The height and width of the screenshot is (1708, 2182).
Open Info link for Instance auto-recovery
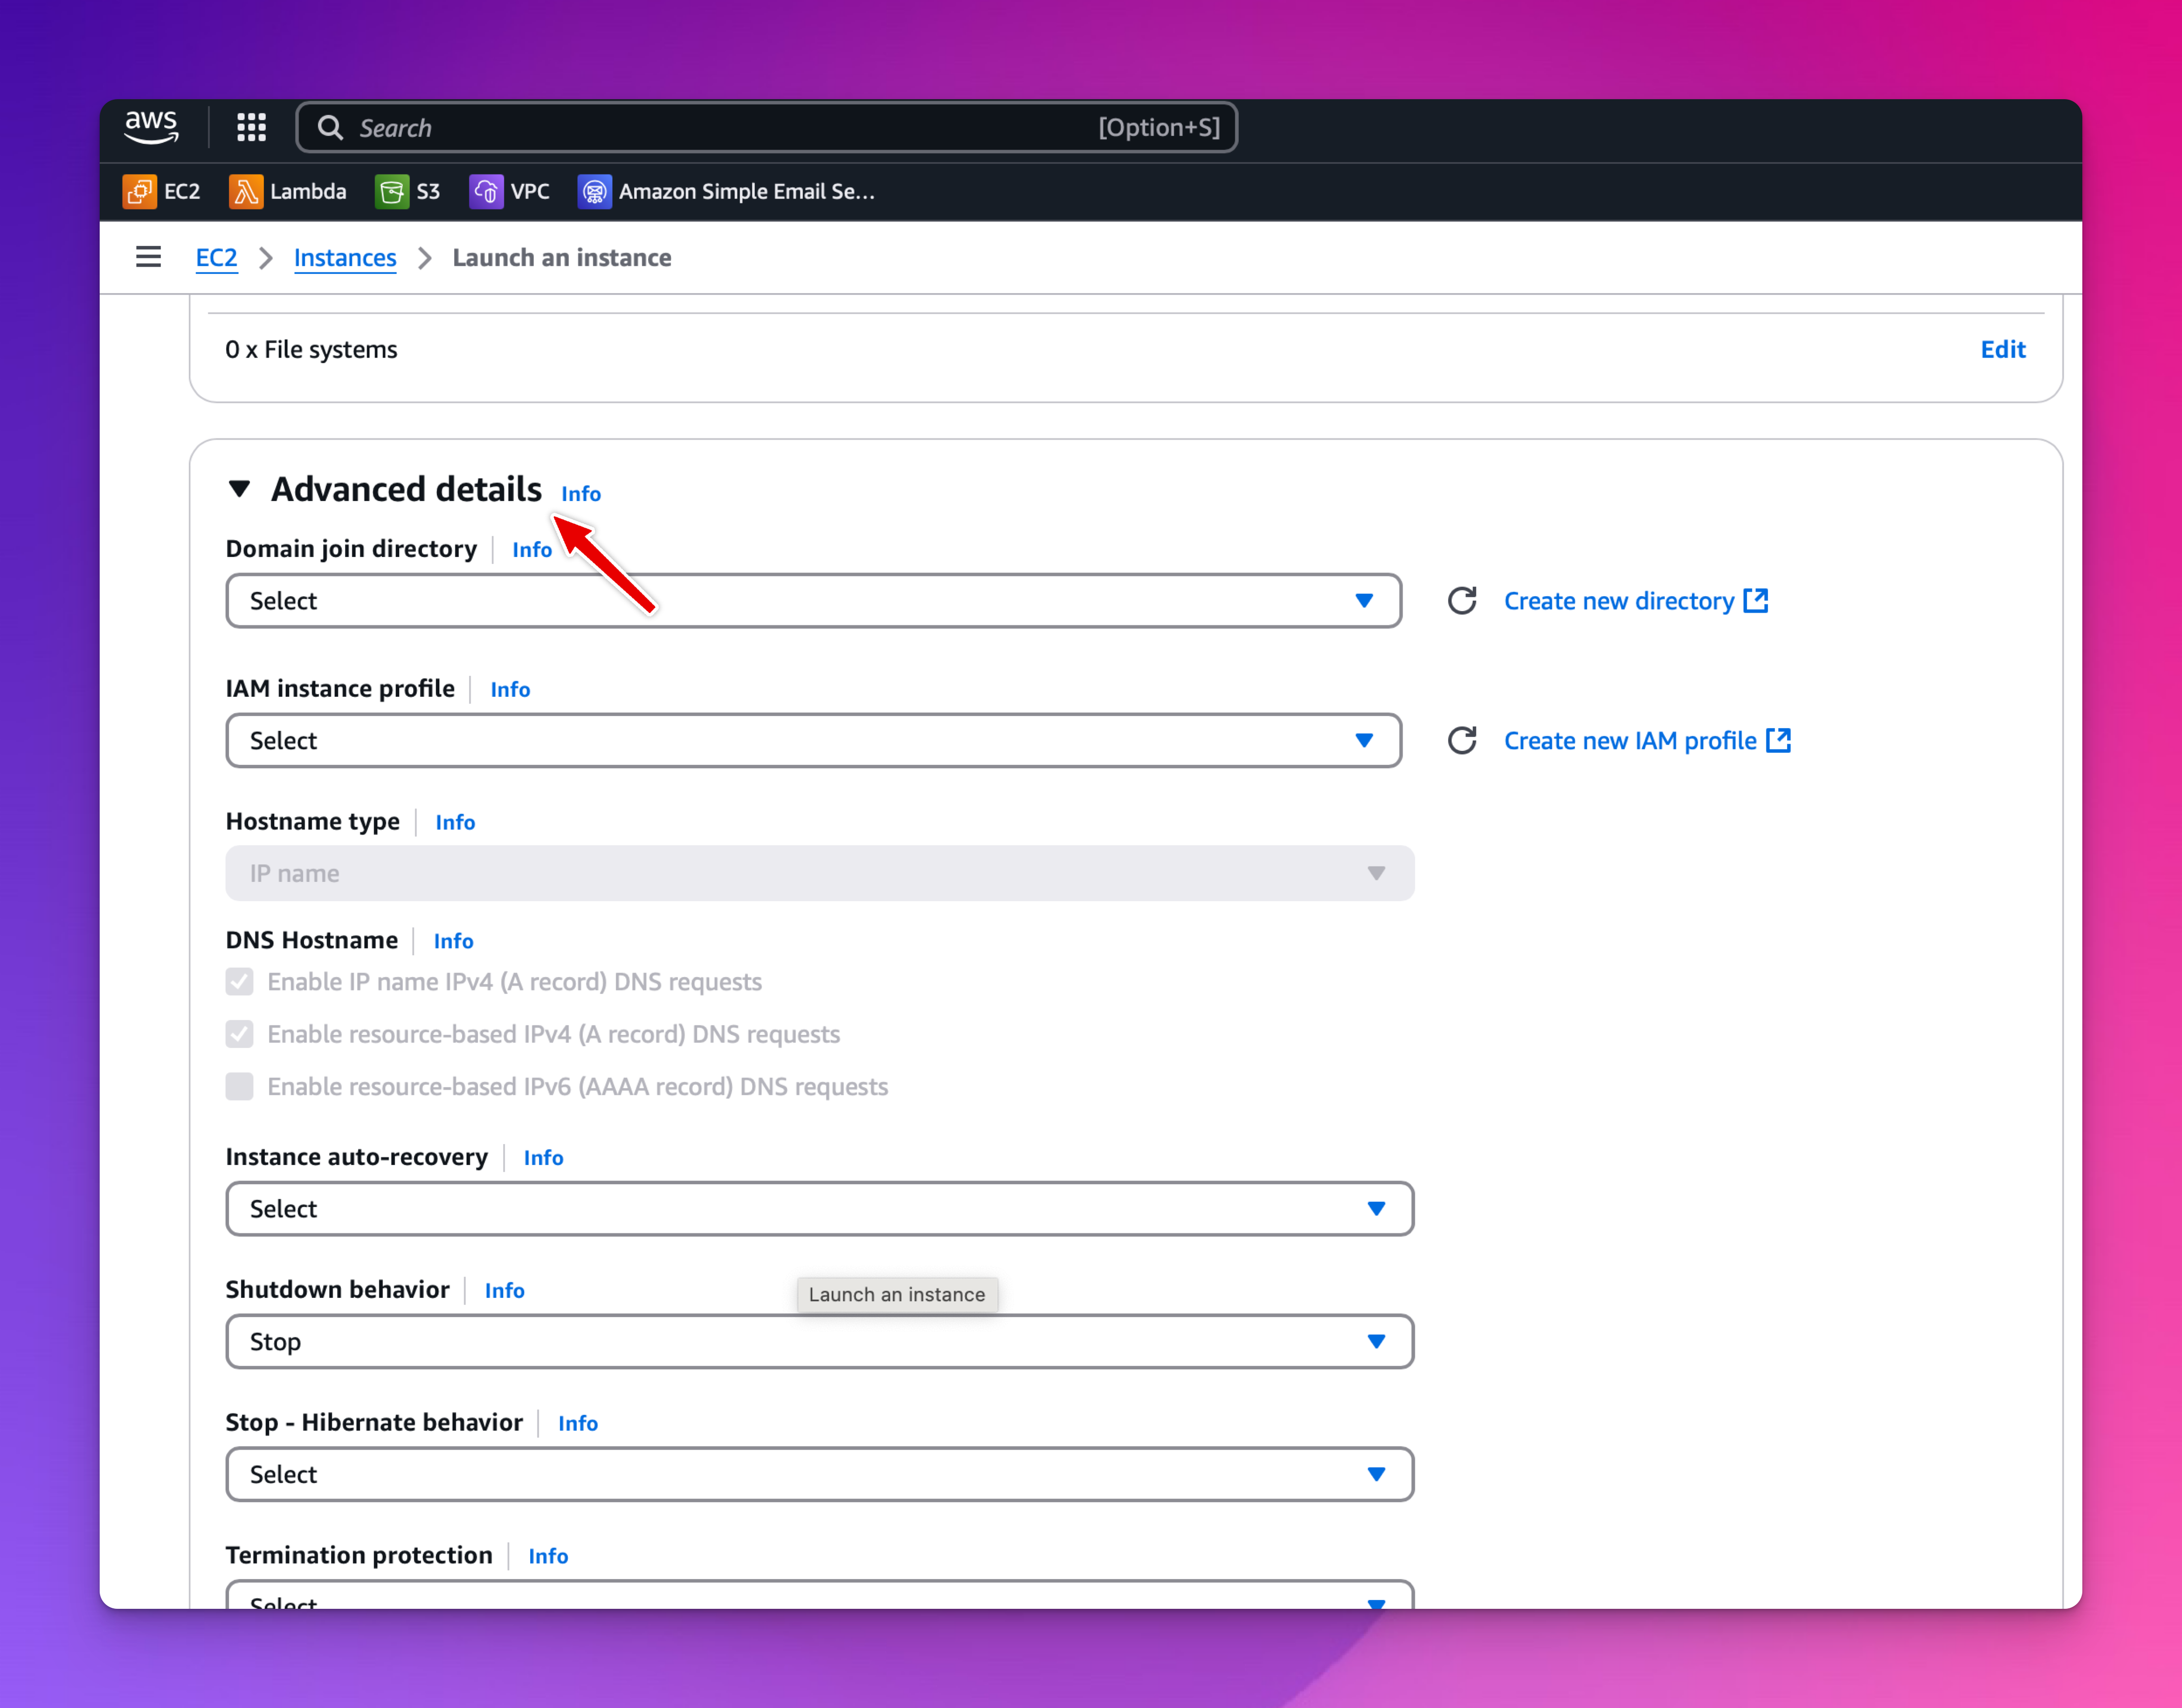[x=543, y=1158]
